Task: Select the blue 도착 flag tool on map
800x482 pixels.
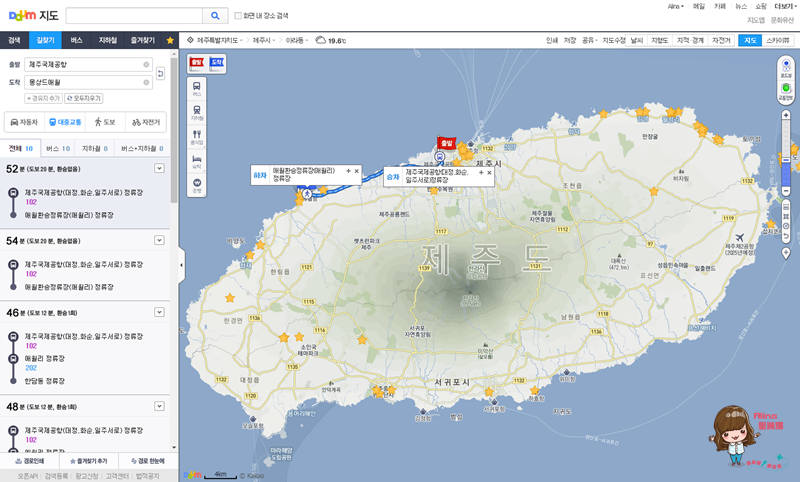Action: 216,63
